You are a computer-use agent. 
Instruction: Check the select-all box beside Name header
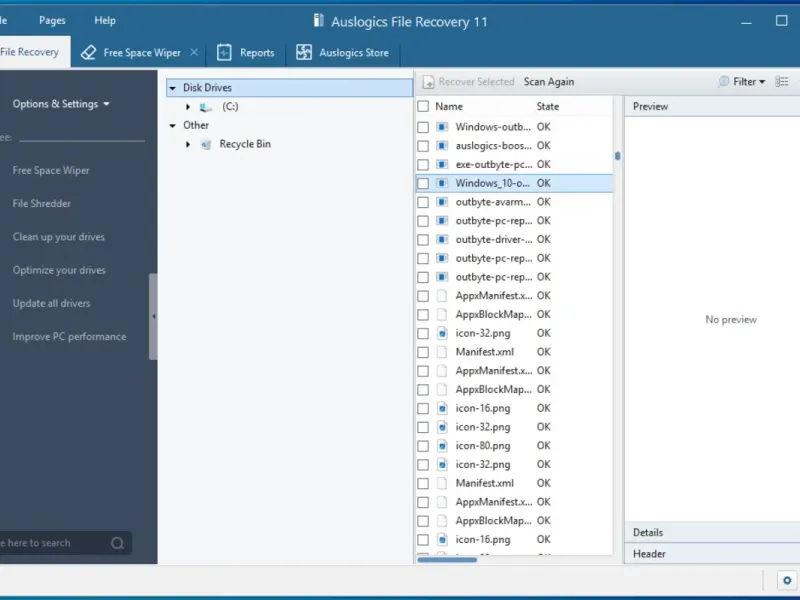423,106
